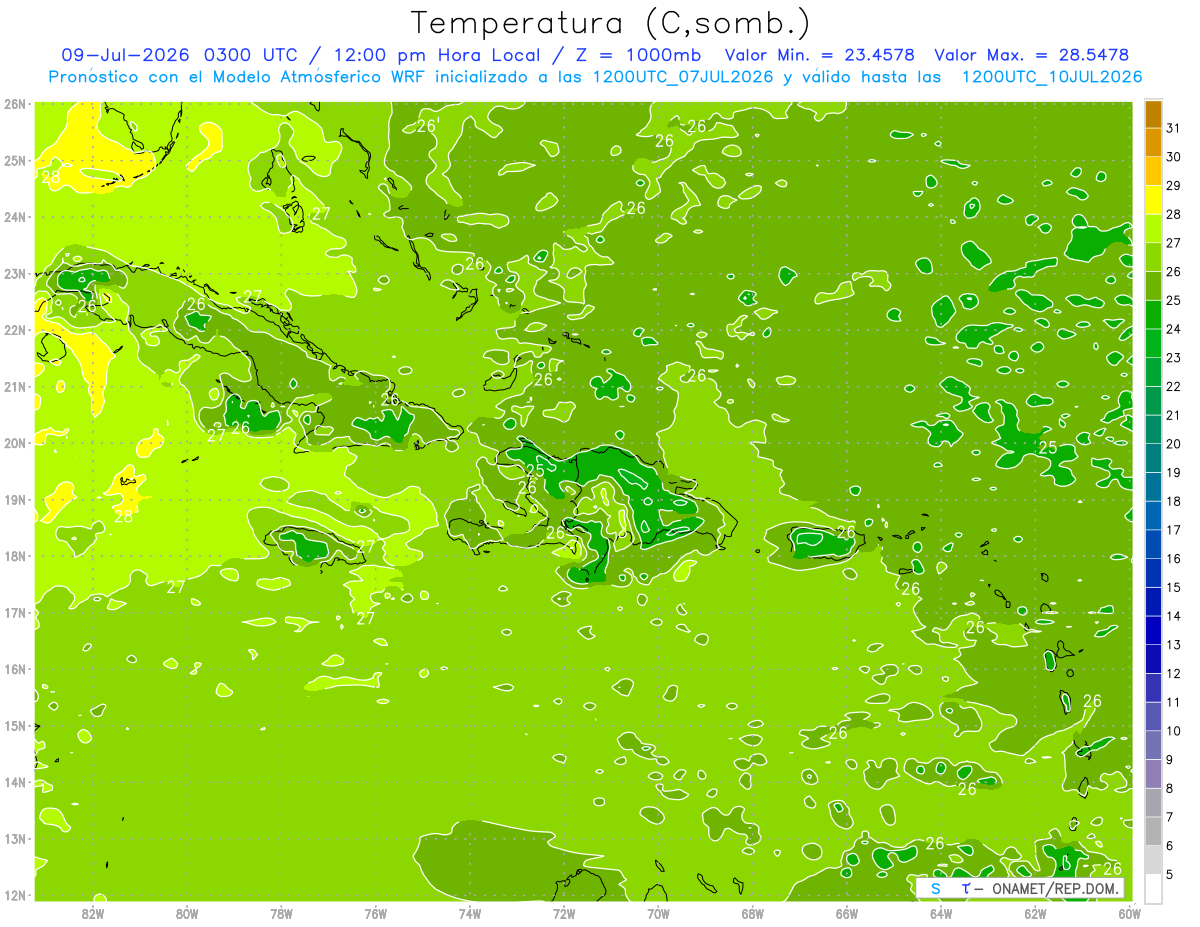Click the legend value '17' on color bar

coord(1174,530)
